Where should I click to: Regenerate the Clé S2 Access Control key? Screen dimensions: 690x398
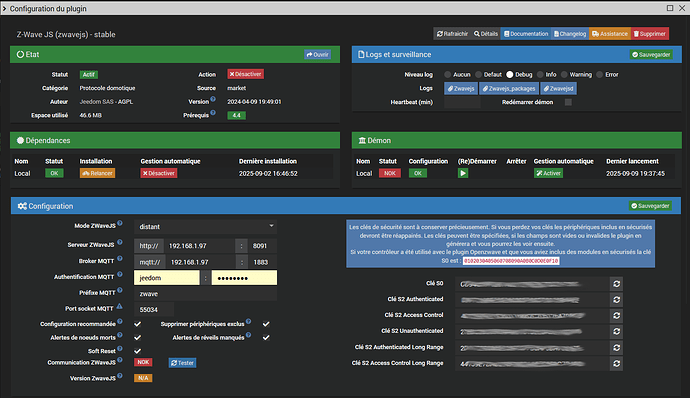[616, 316]
